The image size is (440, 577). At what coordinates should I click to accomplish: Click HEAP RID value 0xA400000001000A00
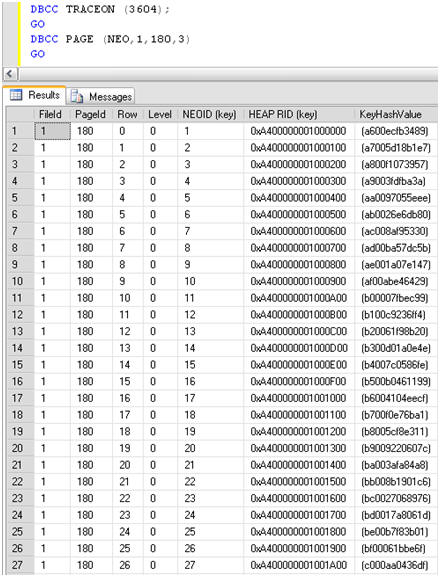pos(298,298)
